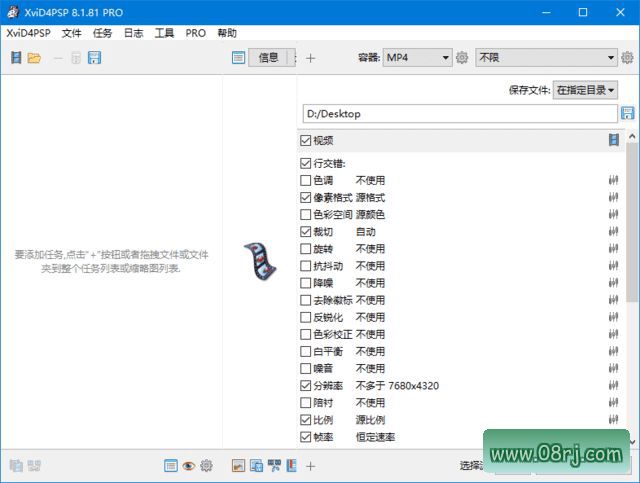This screenshot has width=640, height=483.
Task: Click the list view icon left of 信息
Action: (x=238, y=58)
